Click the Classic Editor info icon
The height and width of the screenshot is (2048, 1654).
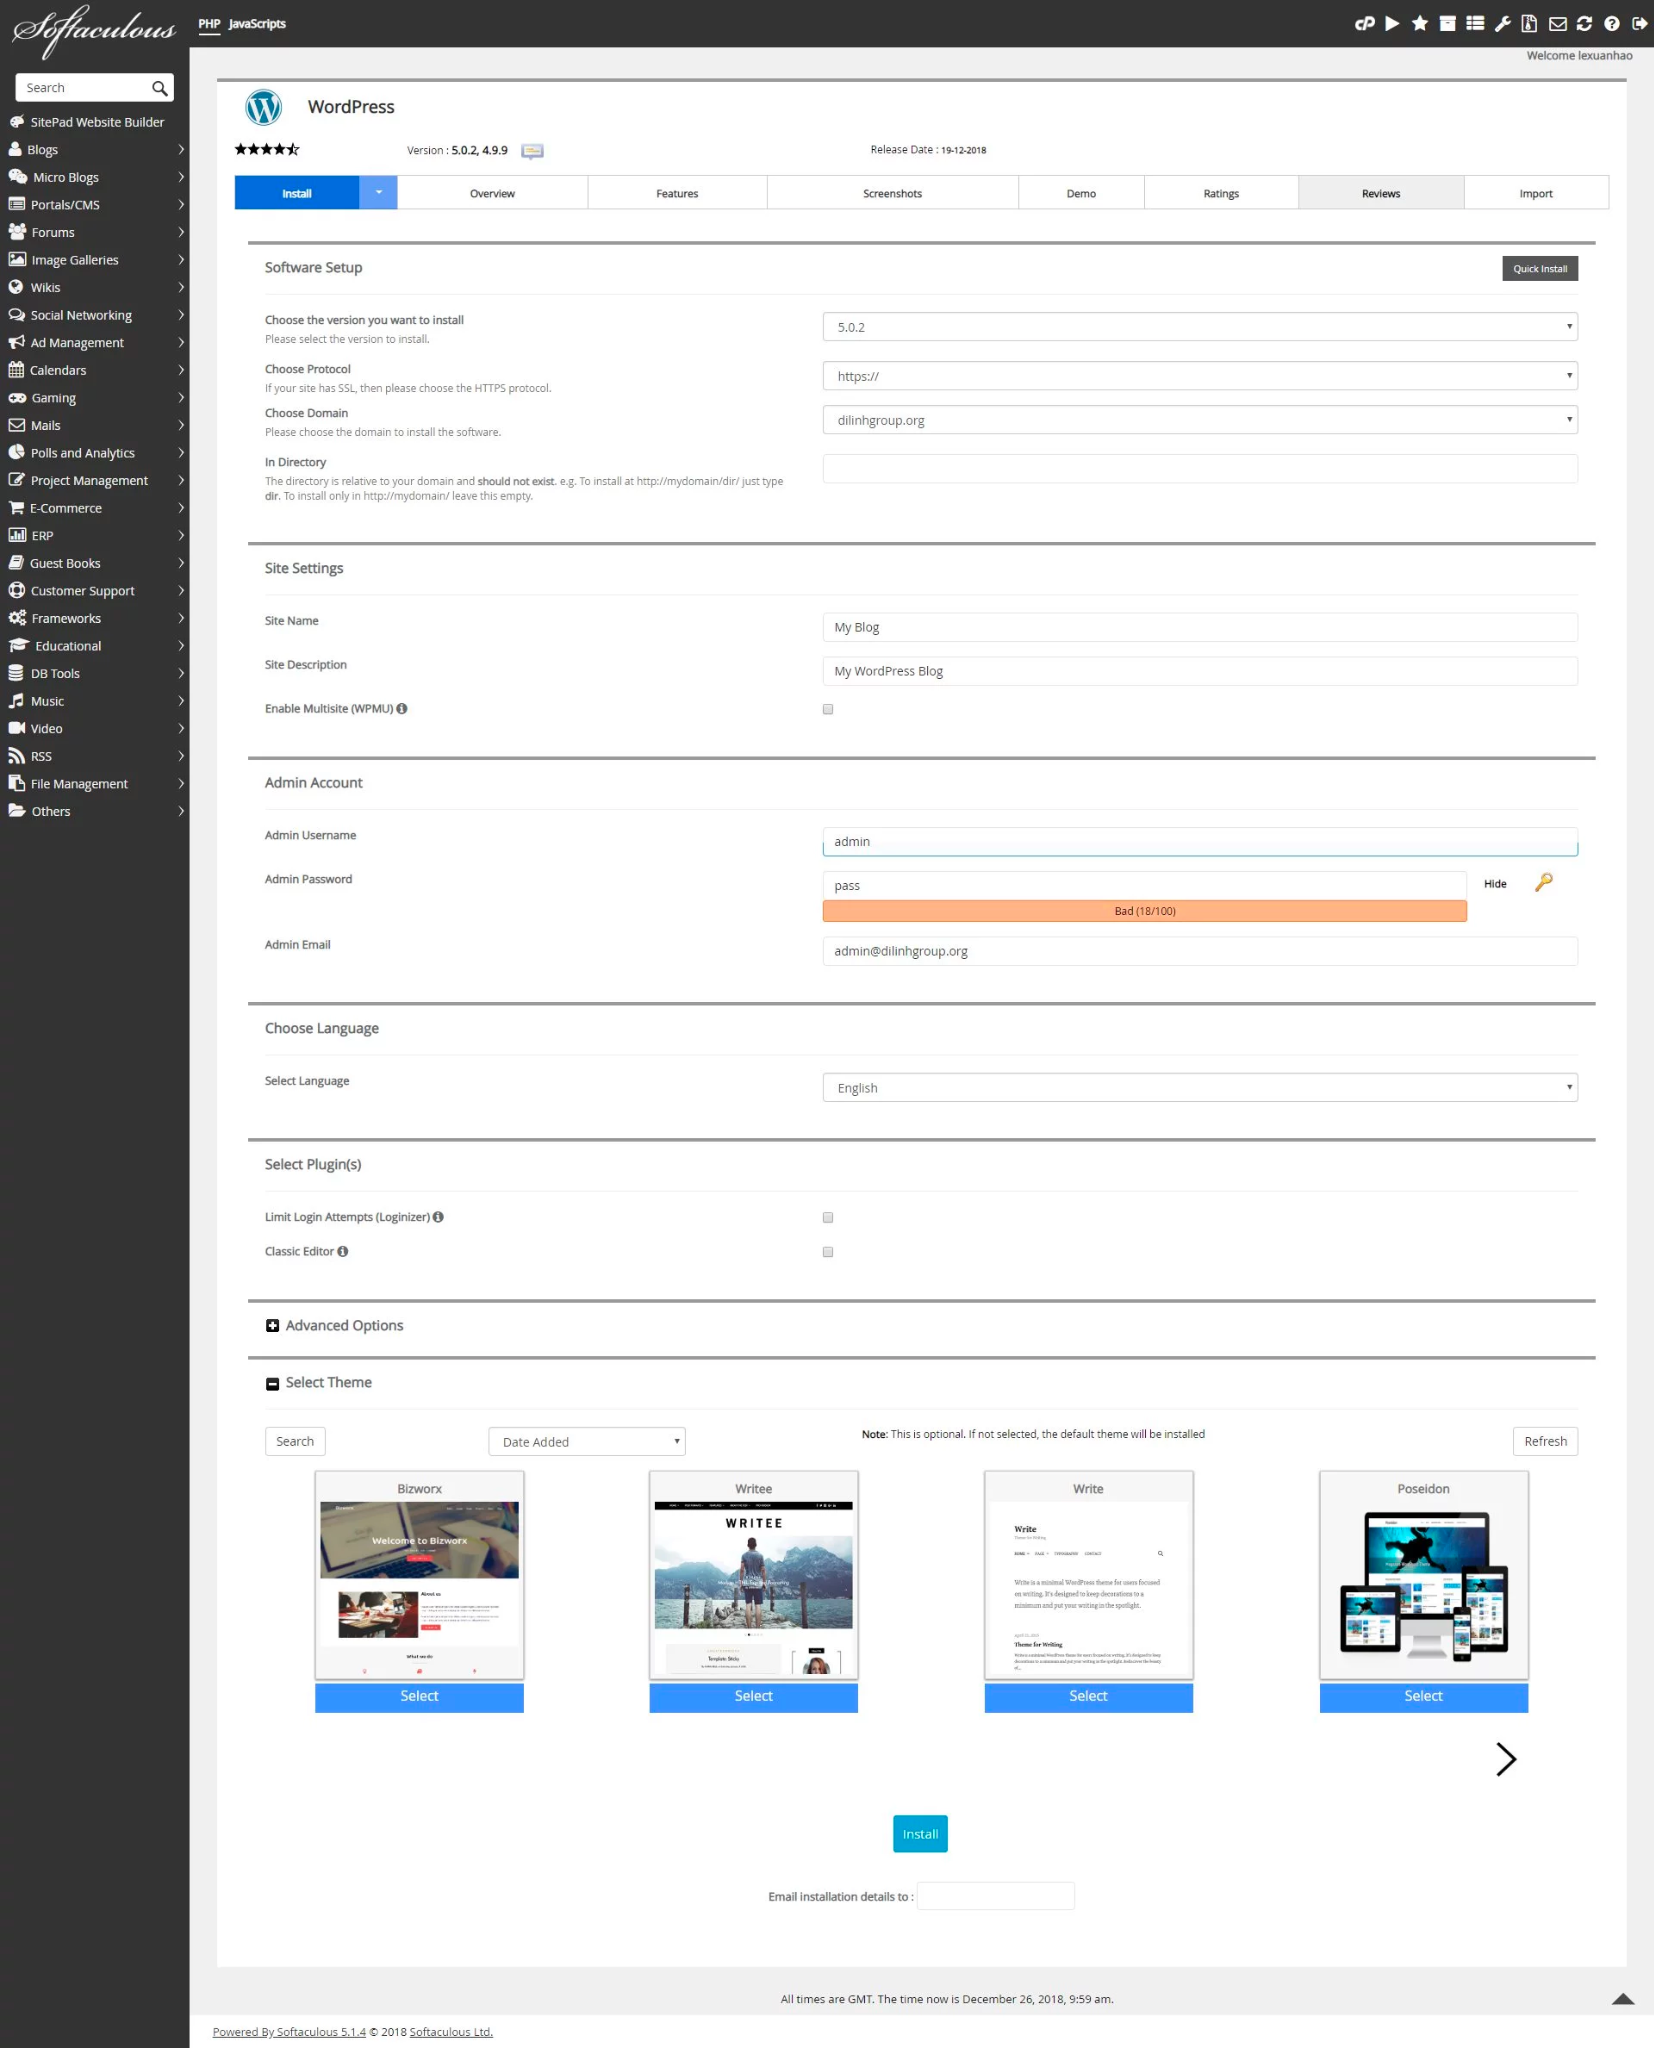pos(343,1251)
